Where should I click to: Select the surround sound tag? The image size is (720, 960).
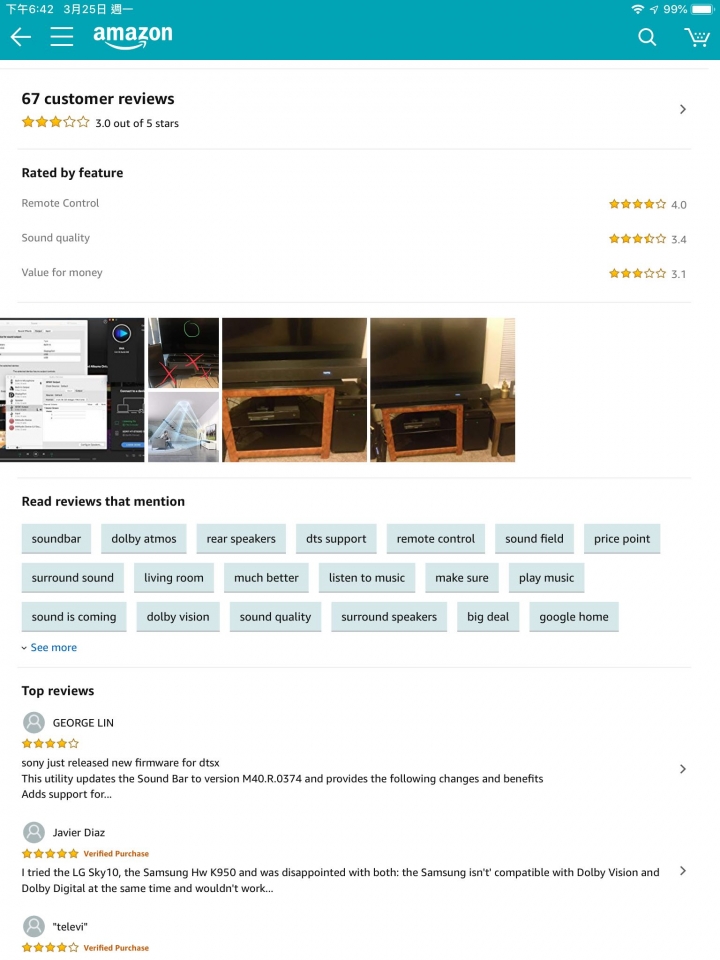(73, 578)
